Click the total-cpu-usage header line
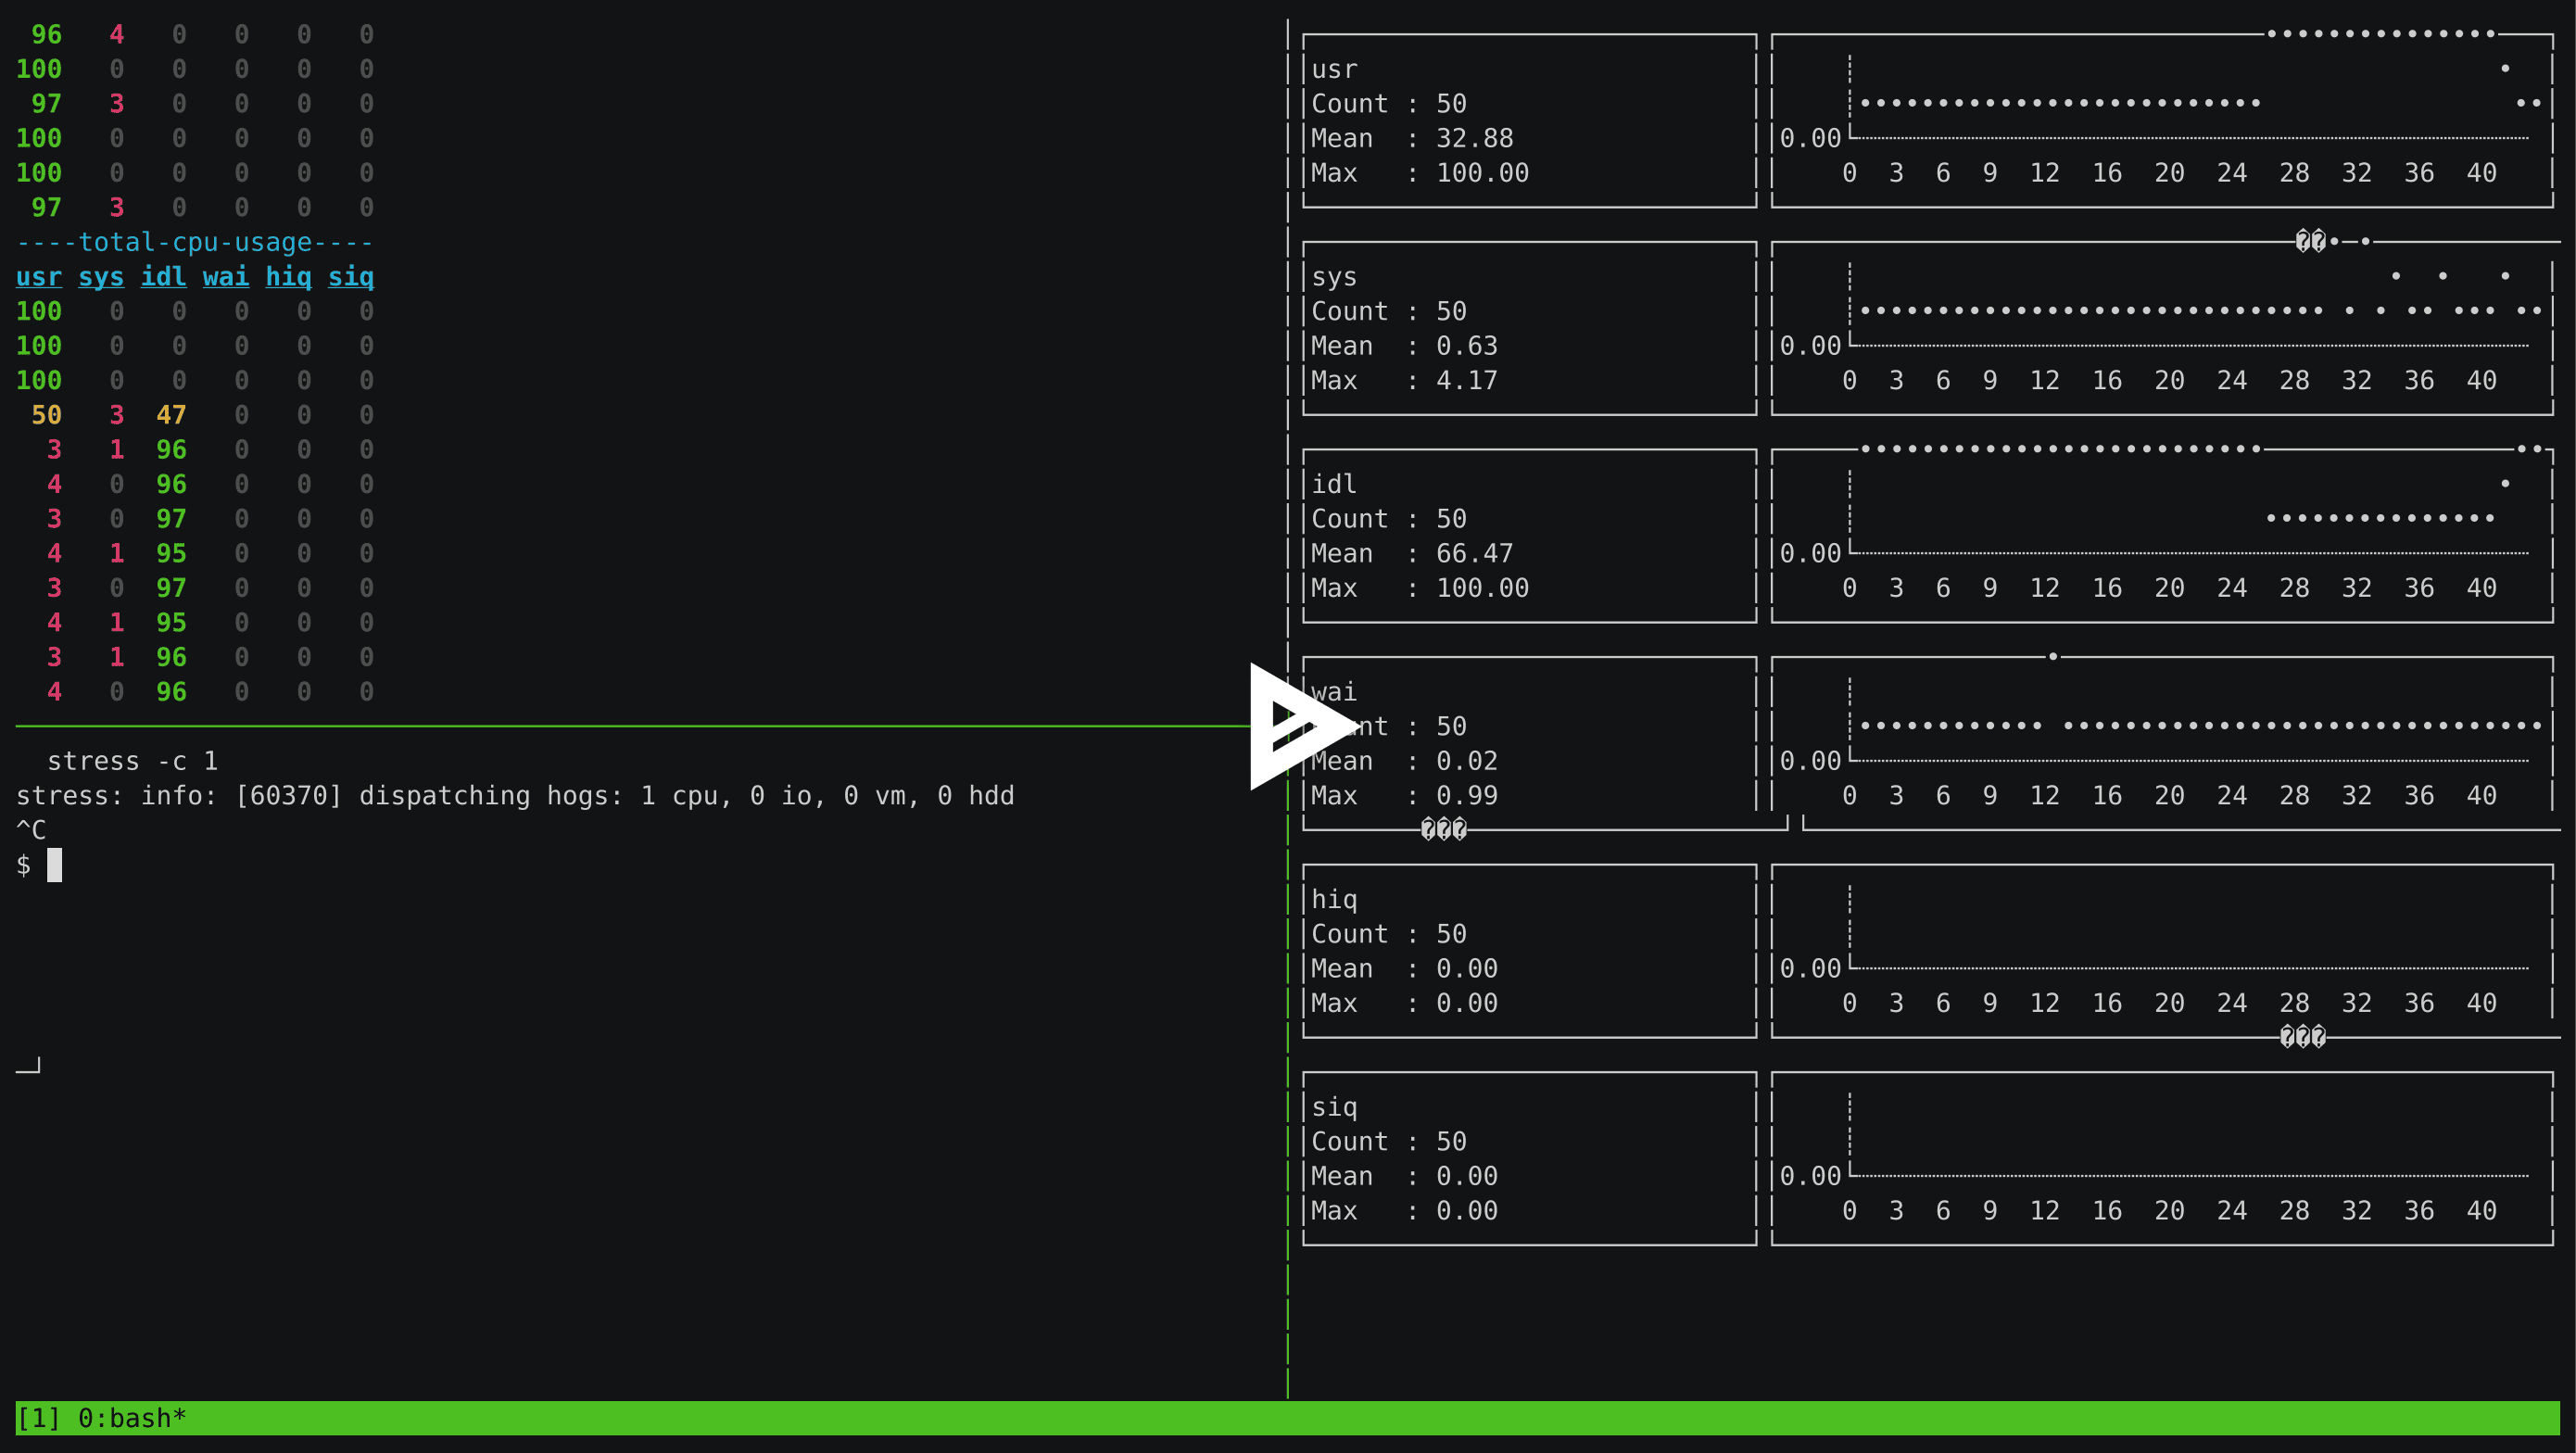 pos(195,242)
